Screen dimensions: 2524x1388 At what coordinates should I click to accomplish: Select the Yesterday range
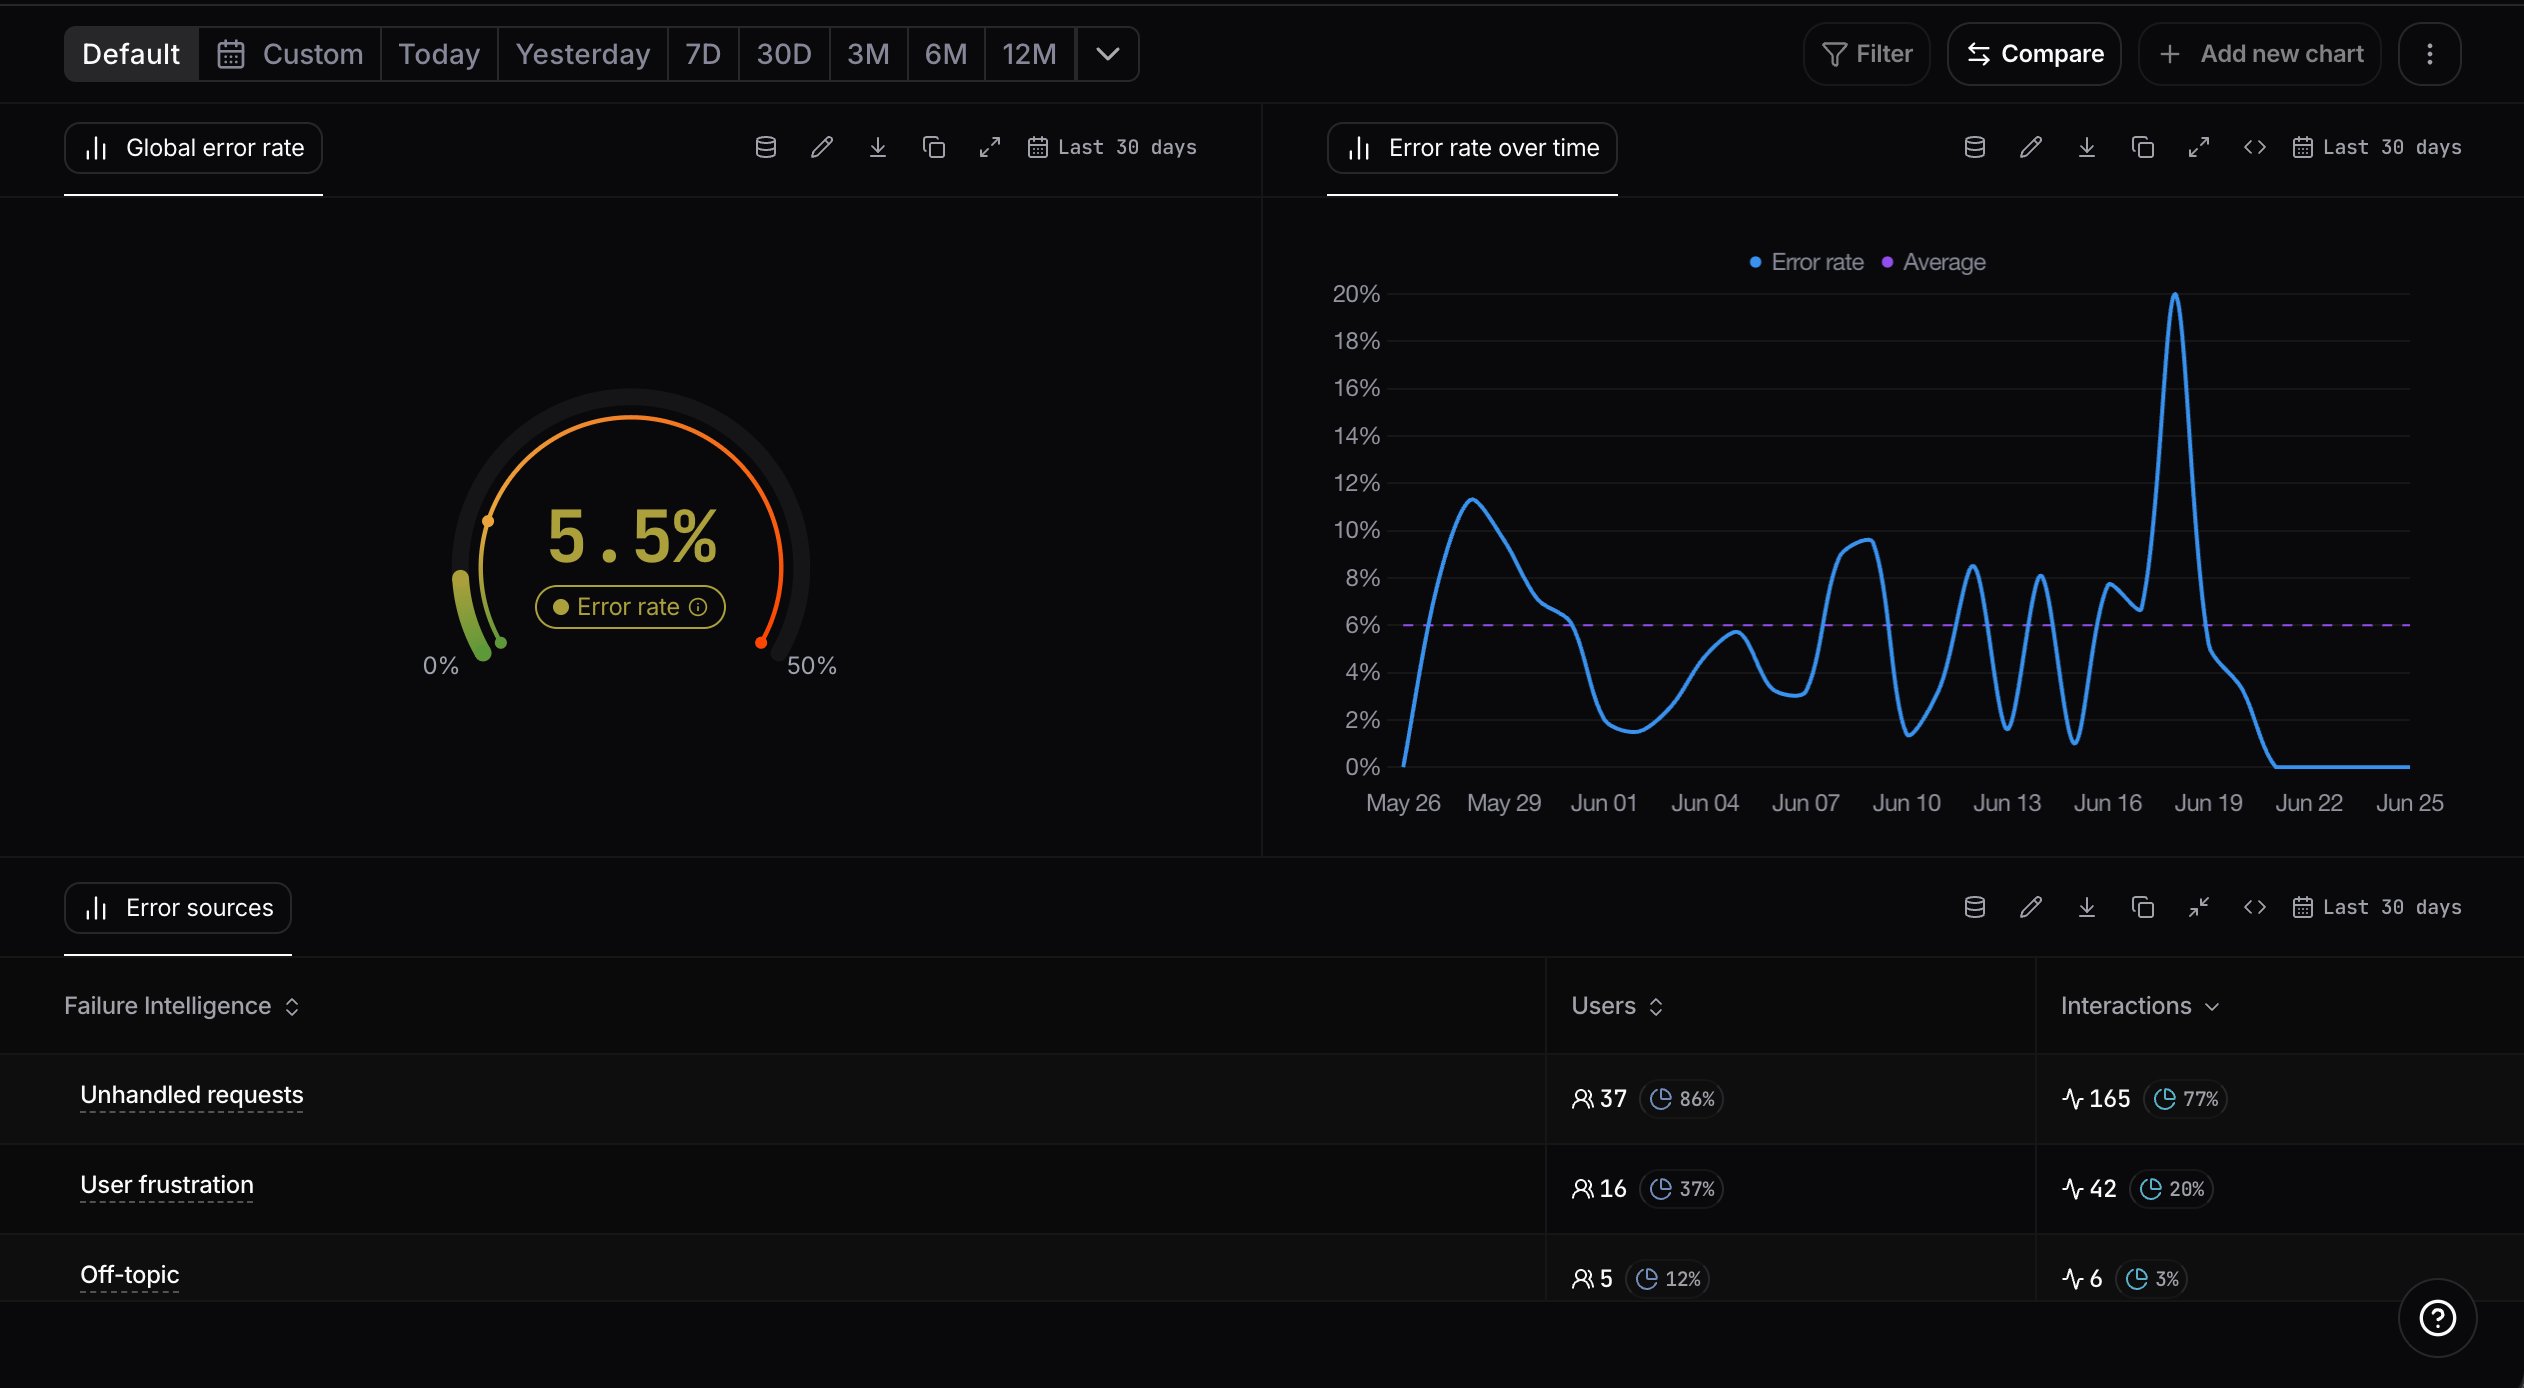(583, 54)
